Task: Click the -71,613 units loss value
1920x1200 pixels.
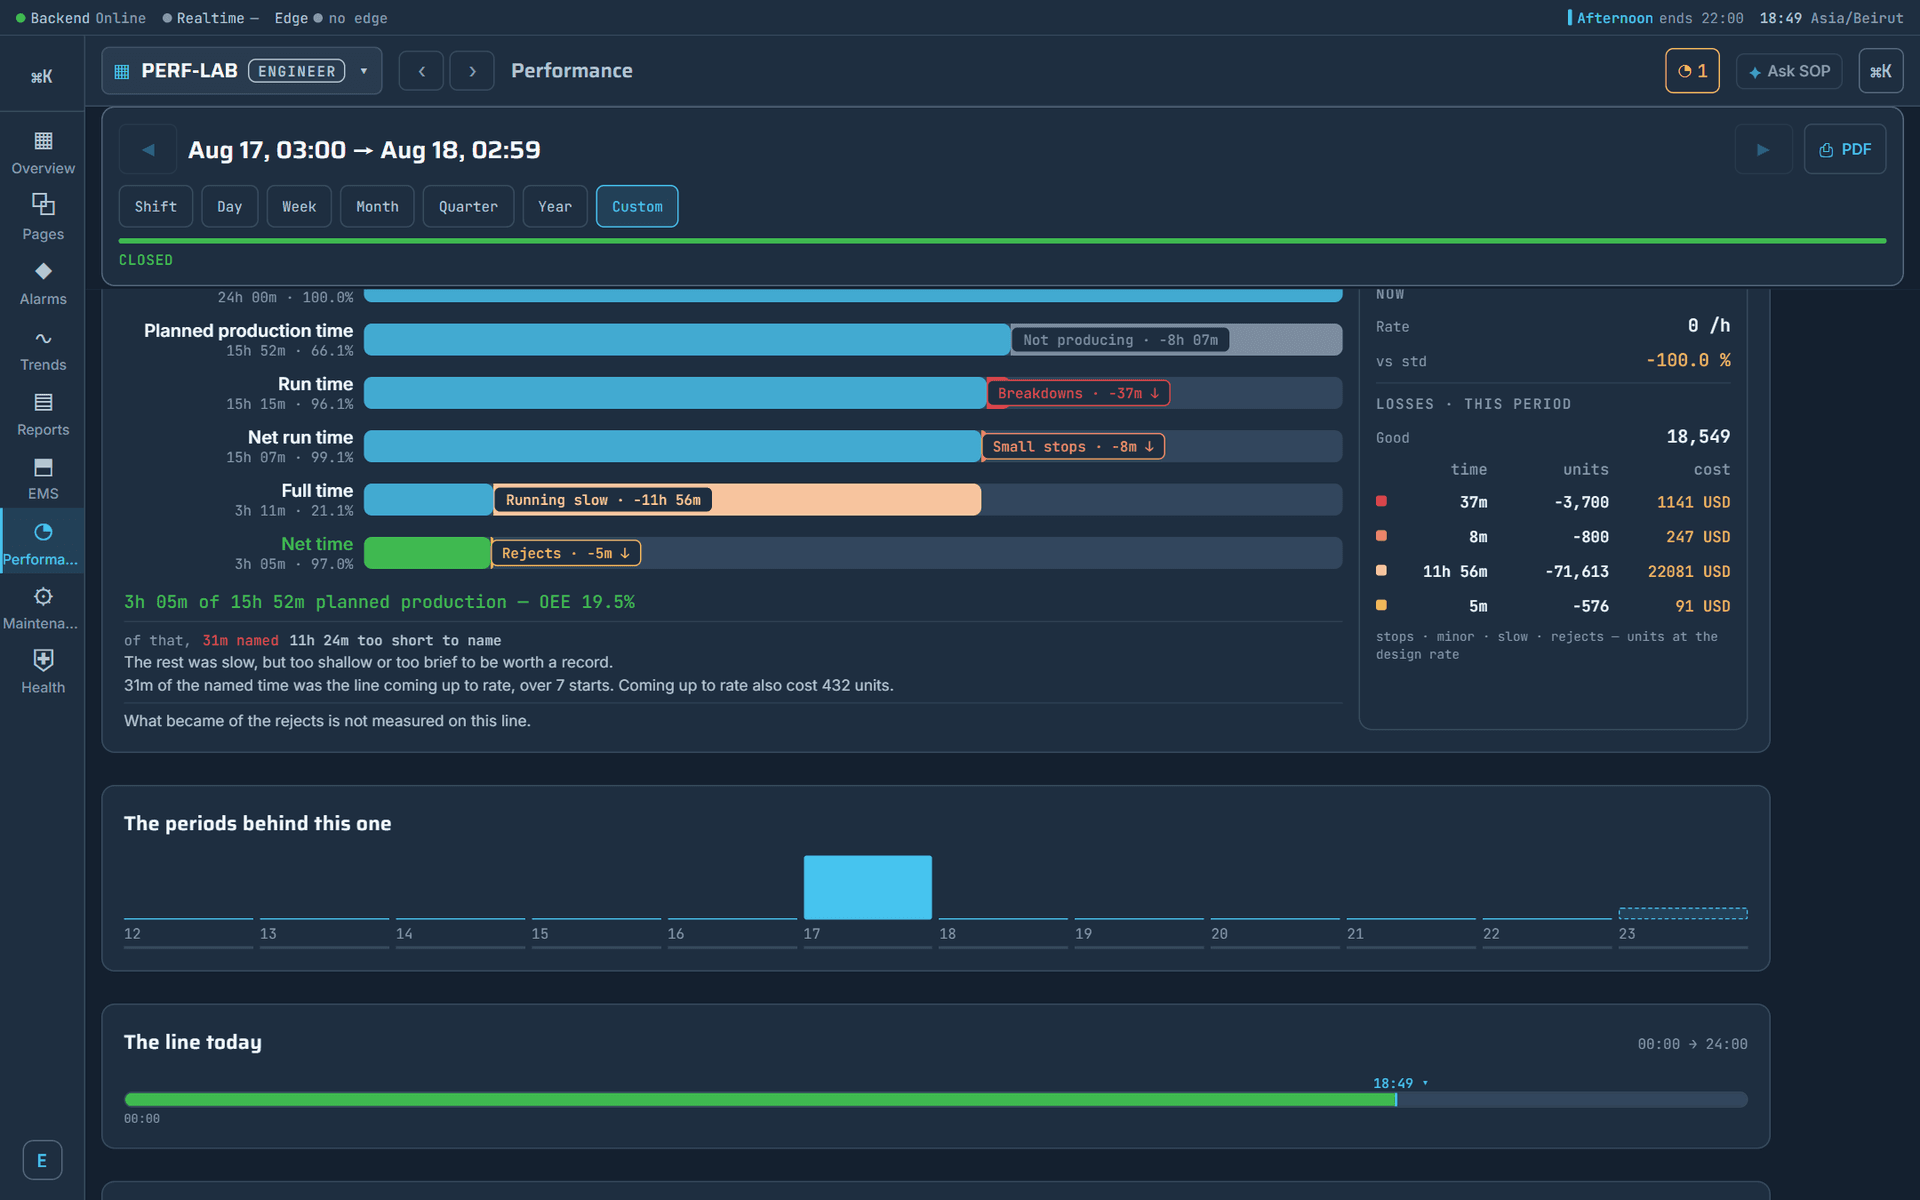Action: point(1577,572)
